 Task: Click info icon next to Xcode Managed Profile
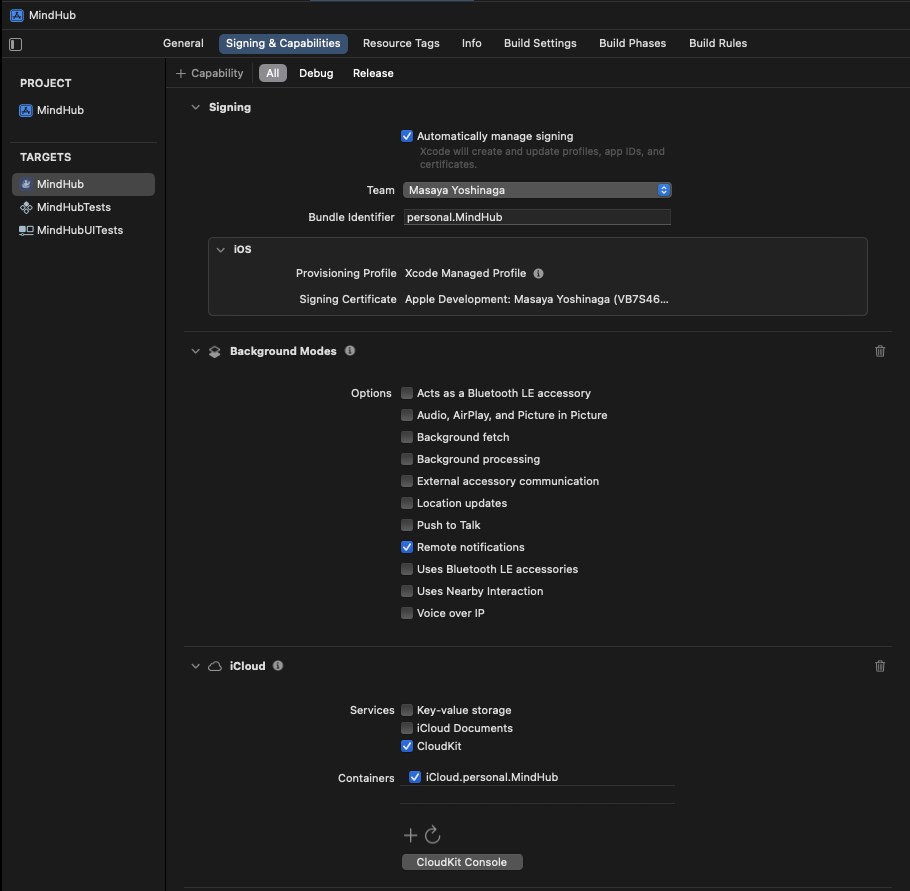tap(539, 273)
